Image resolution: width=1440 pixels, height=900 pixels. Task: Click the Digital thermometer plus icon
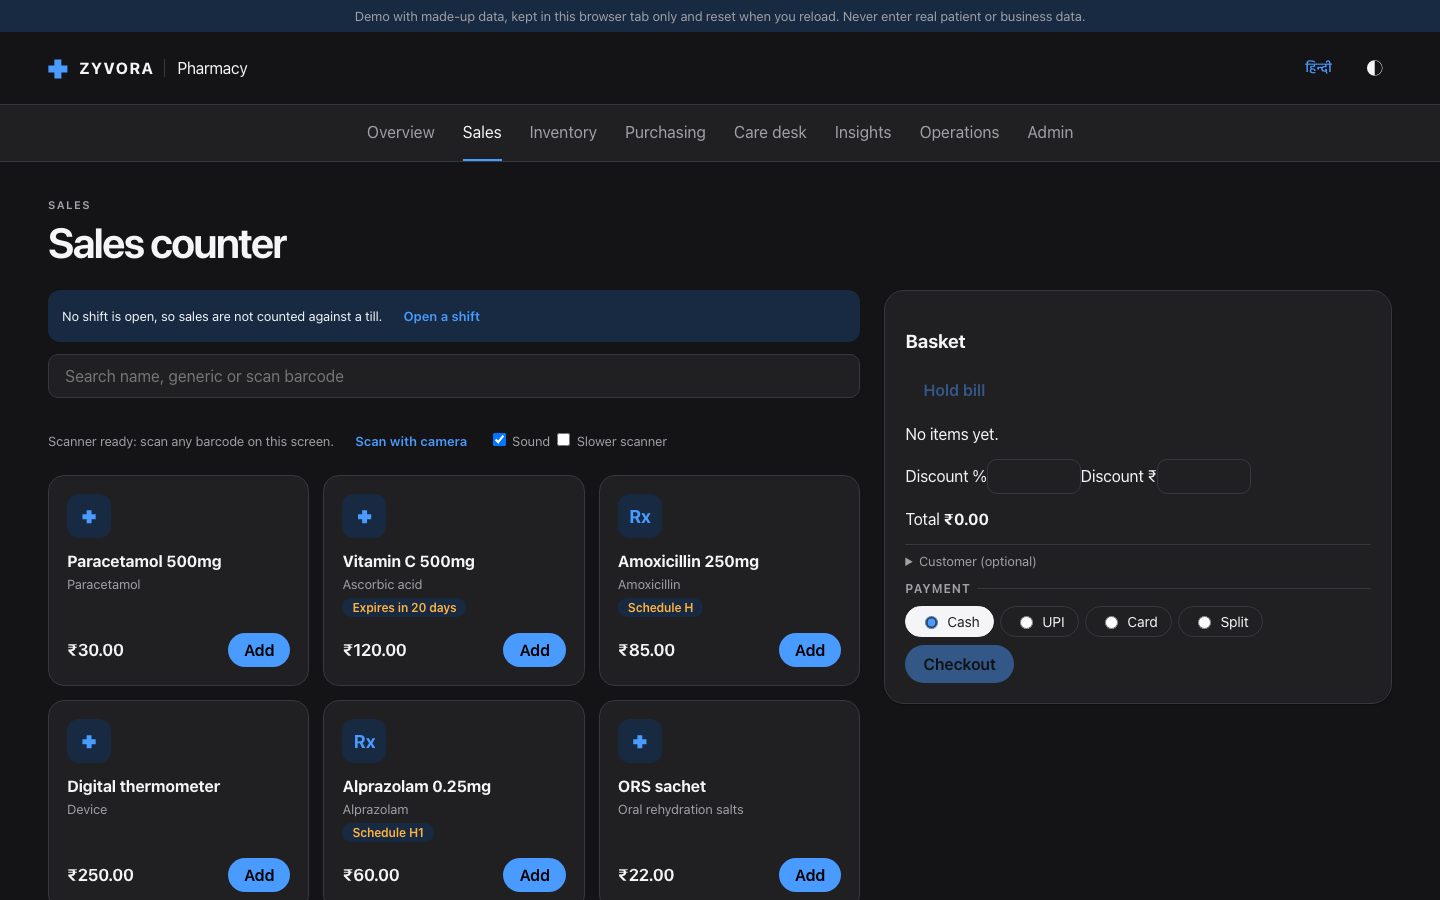(x=89, y=741)
